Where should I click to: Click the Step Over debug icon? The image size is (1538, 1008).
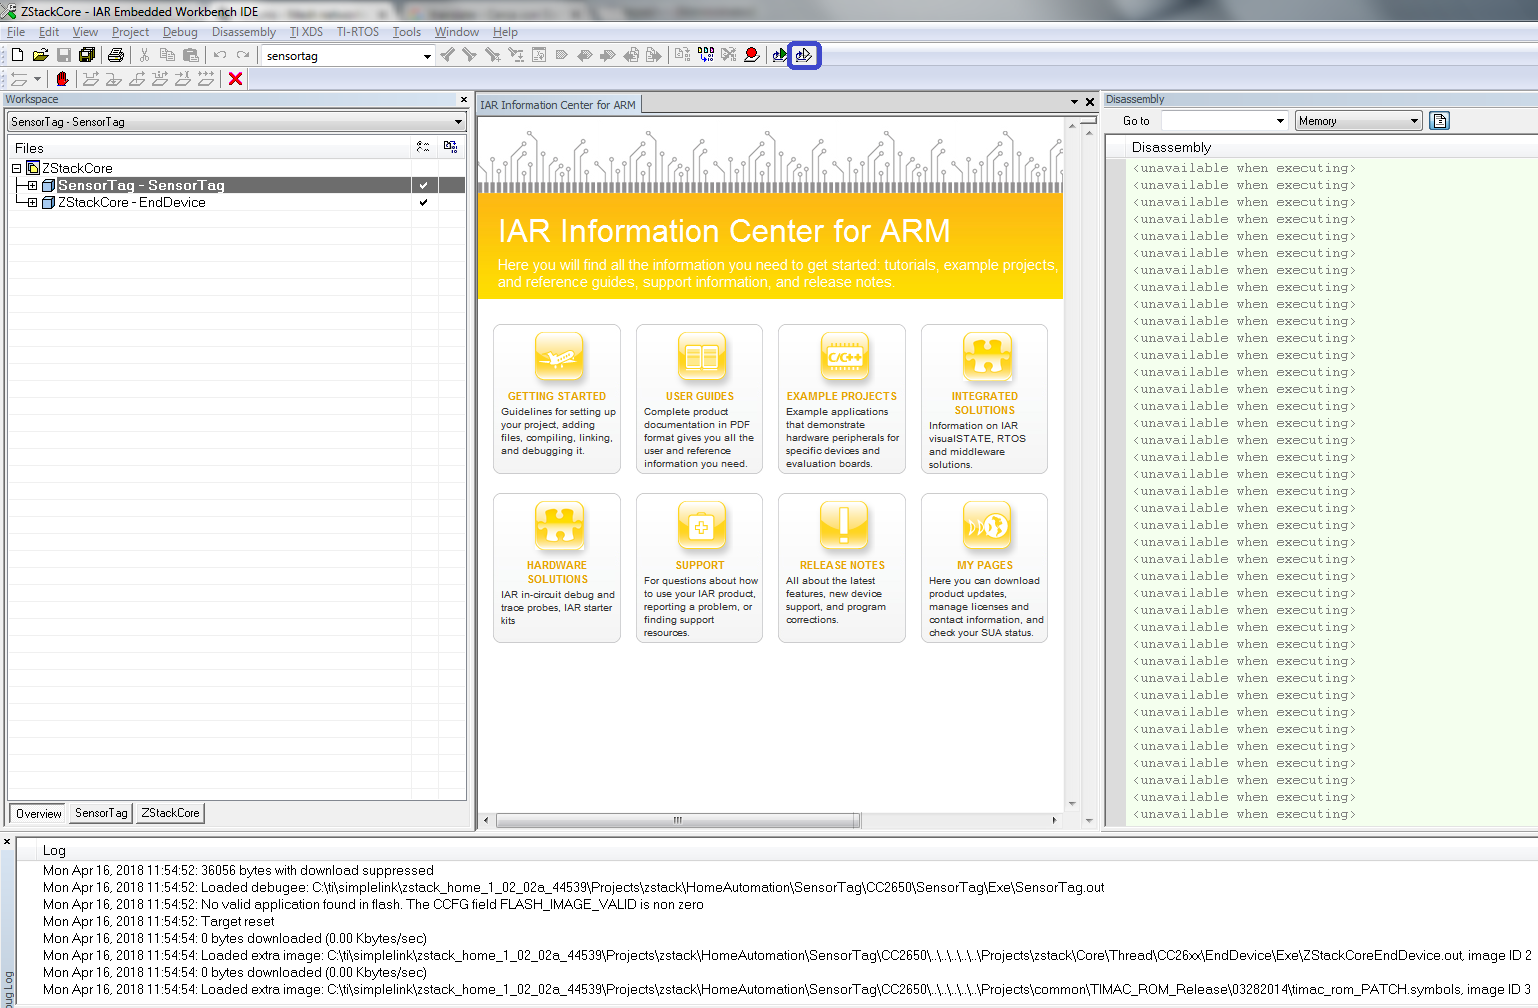tap(91, 79)
